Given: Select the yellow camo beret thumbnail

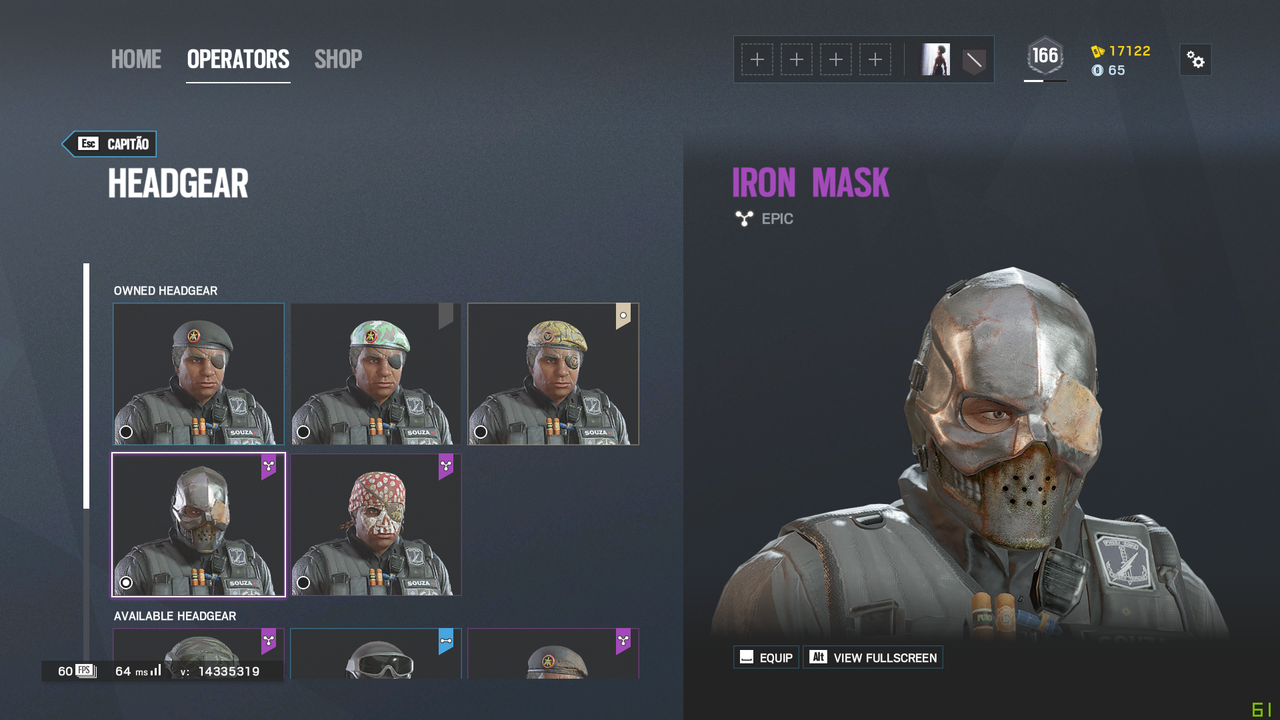Looking at the screenshot, I should 553,374.
